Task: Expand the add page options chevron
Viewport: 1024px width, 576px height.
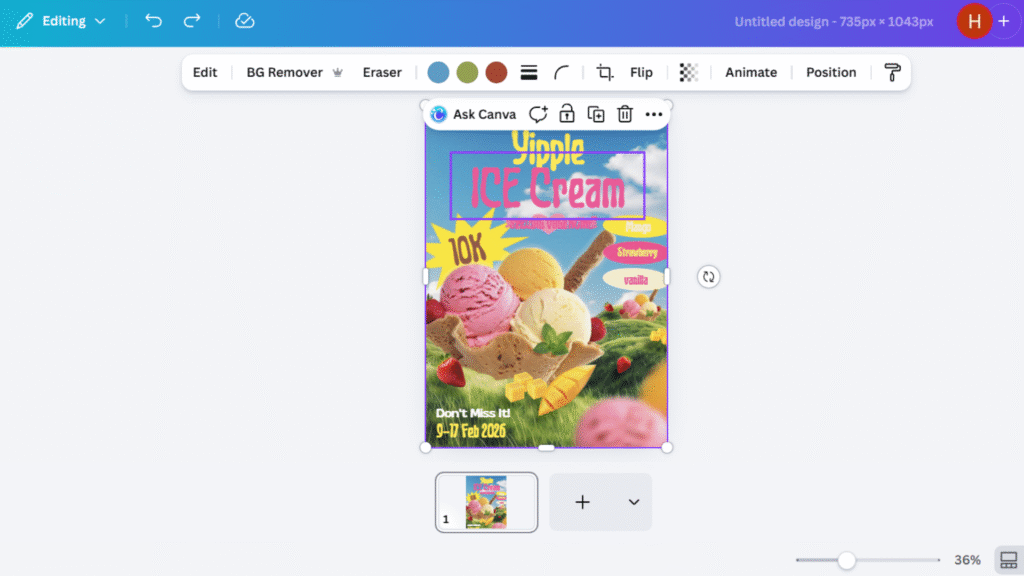Action: click(x=633, y=502)
